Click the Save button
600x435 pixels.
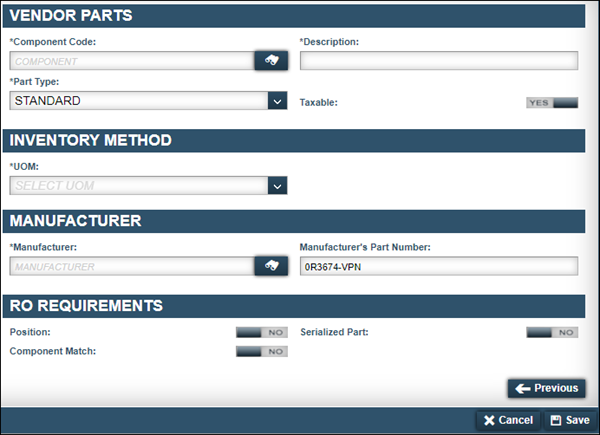tap(569, 421)
